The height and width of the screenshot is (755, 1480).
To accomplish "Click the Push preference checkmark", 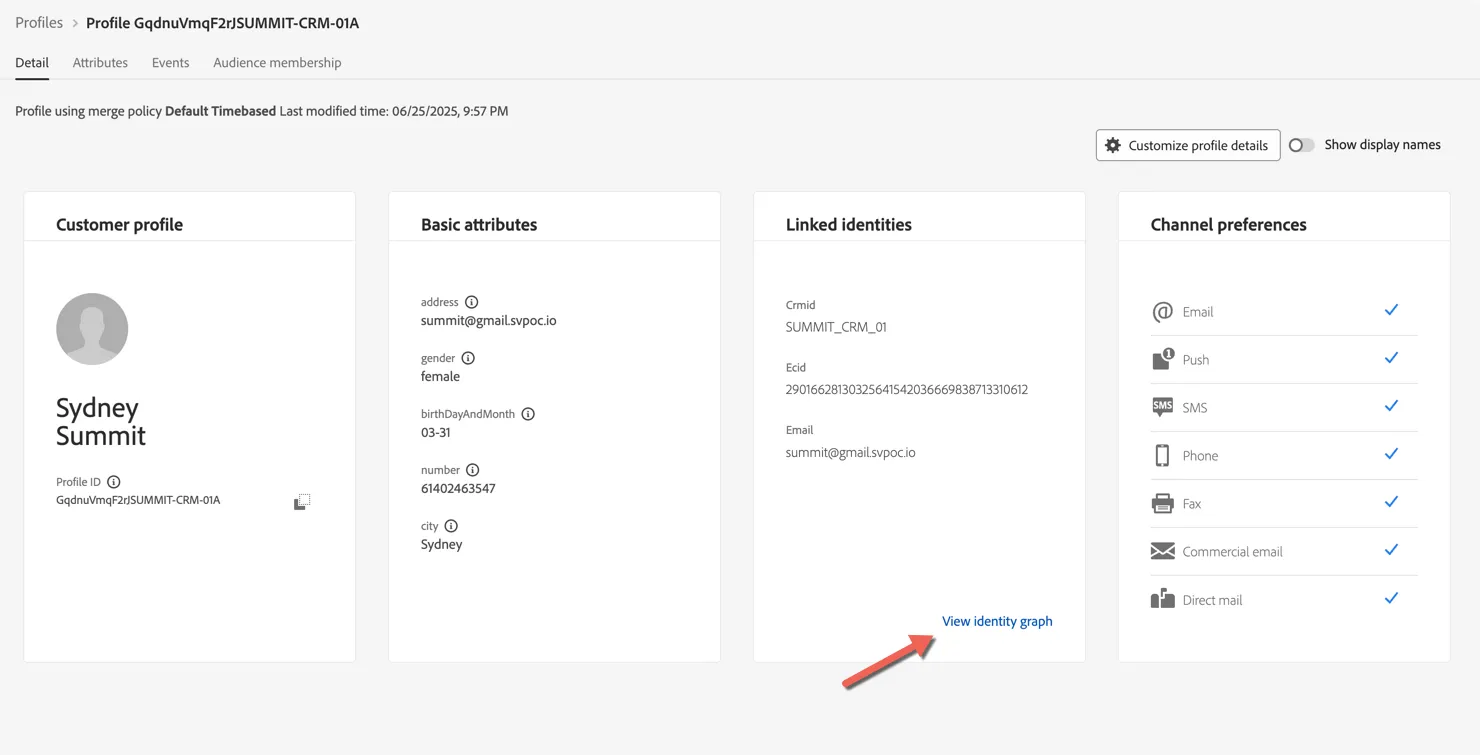I will click(x=1391, y=358).
